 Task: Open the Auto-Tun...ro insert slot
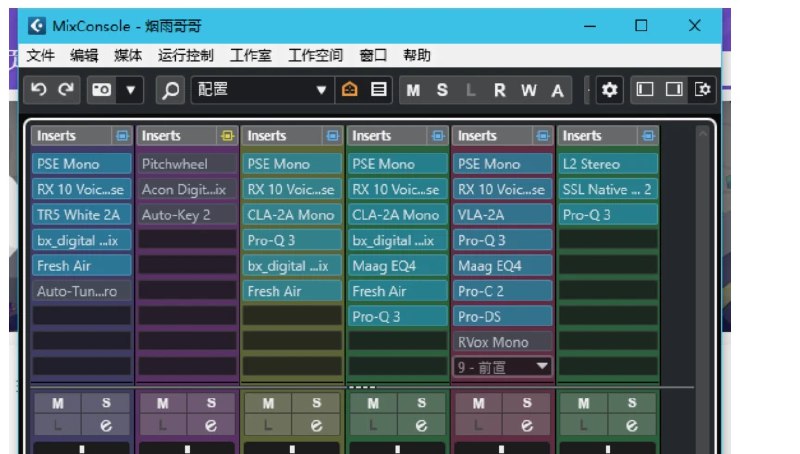(82, 291)
